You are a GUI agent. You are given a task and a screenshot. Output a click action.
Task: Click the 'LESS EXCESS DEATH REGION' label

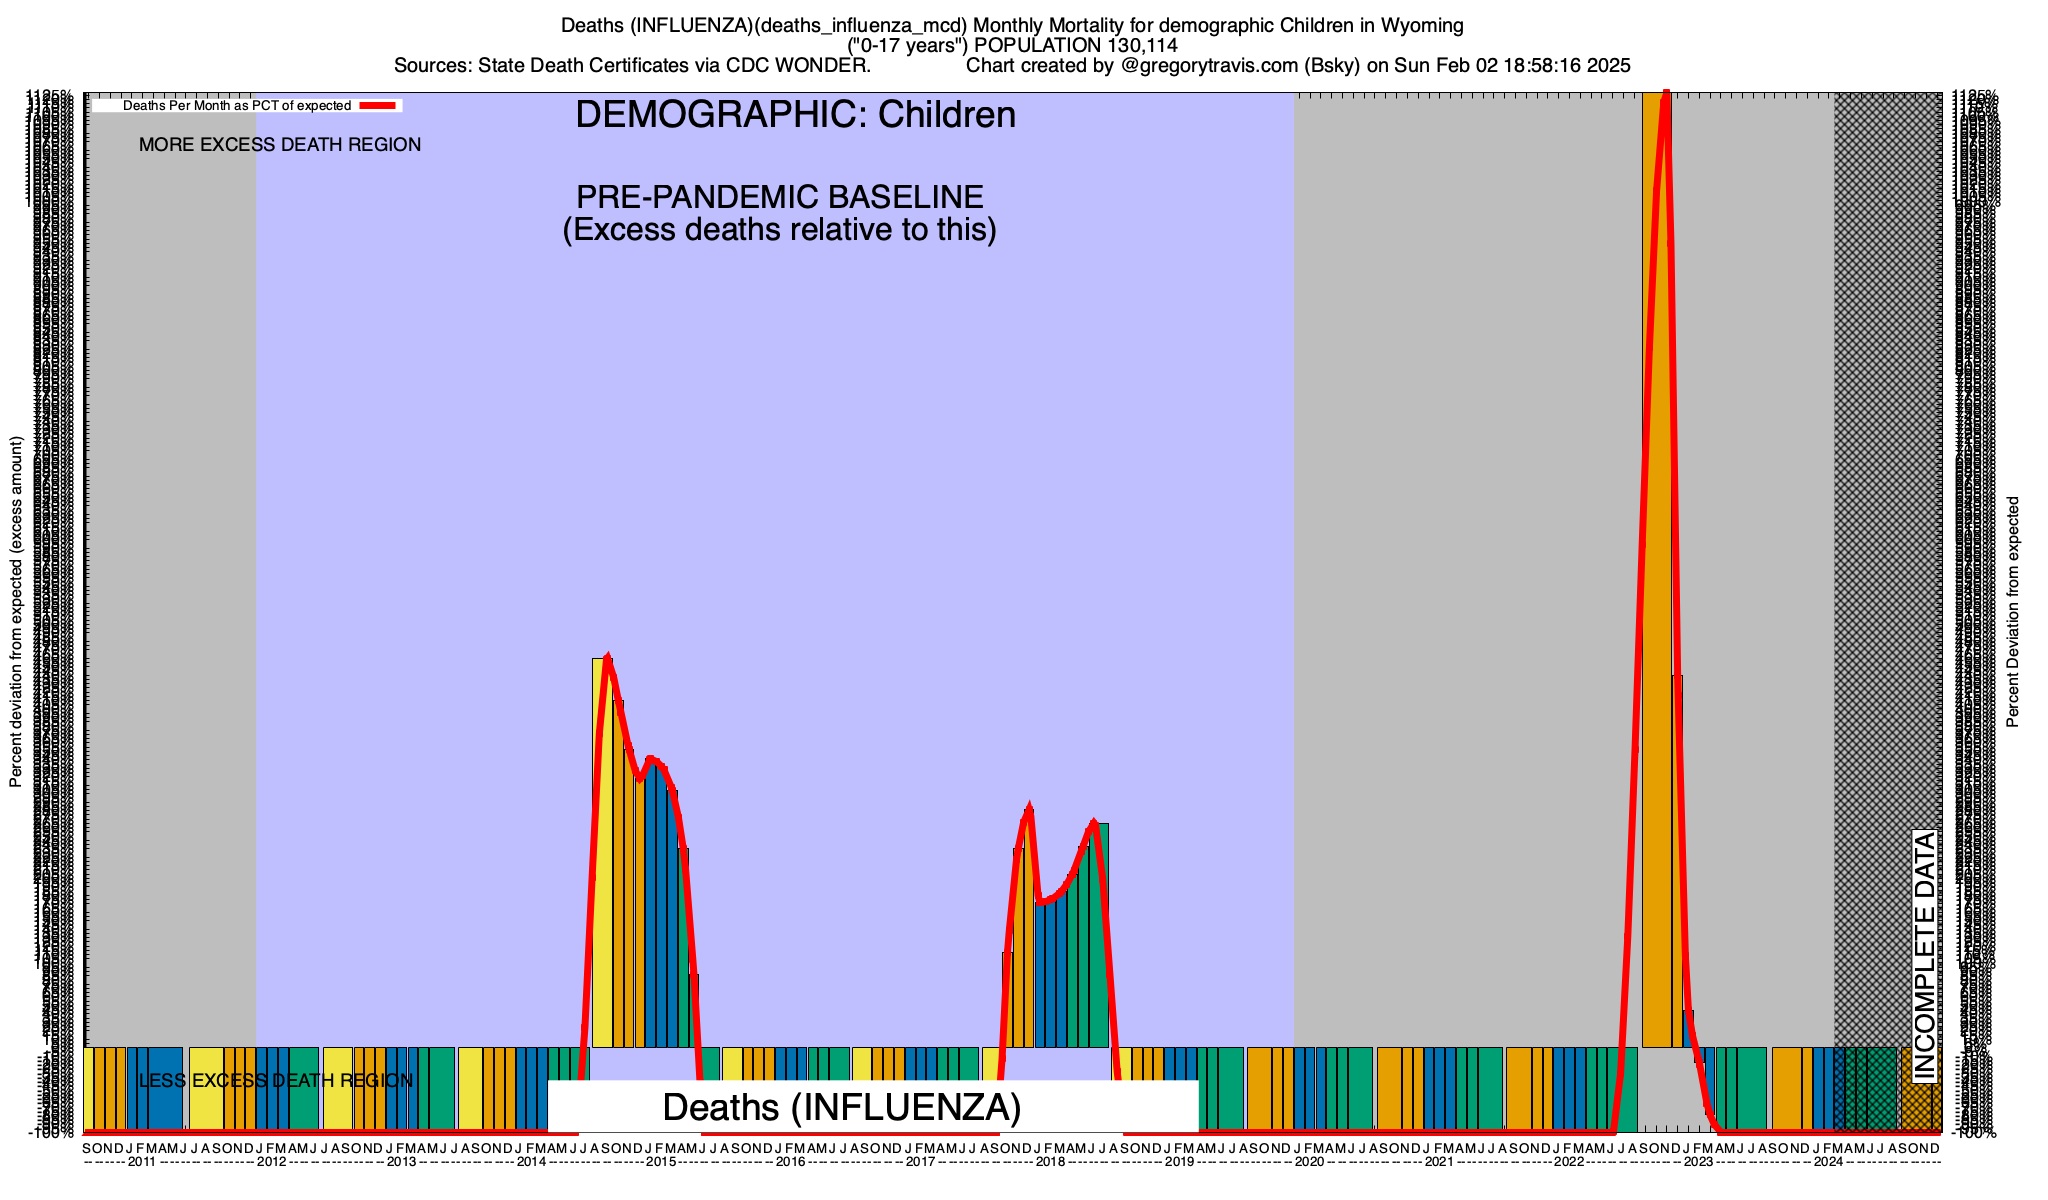point(275,1081)
